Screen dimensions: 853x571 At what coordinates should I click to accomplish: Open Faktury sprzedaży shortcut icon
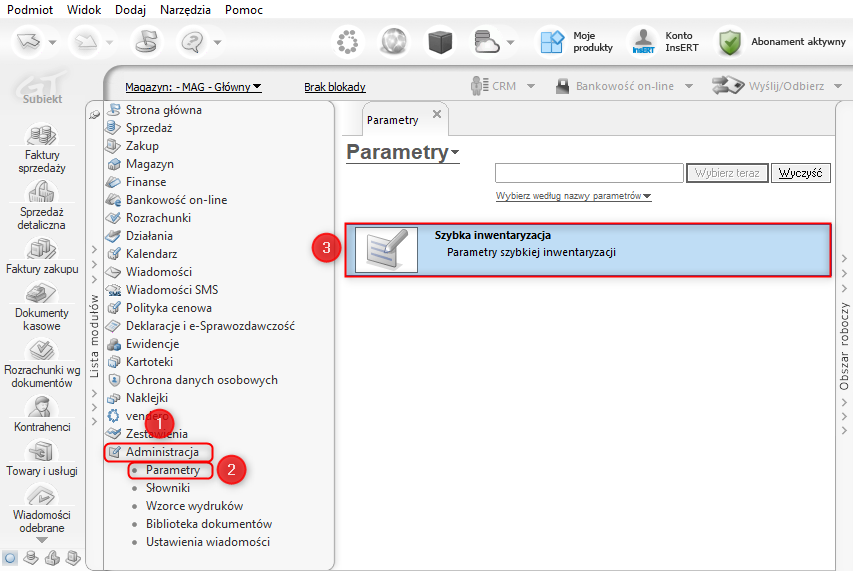42,135
